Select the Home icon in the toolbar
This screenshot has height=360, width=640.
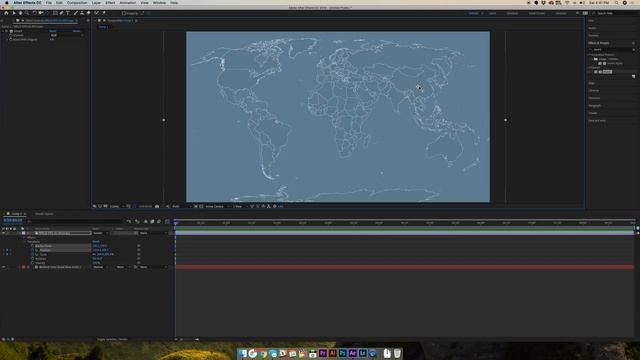[6, 13]
